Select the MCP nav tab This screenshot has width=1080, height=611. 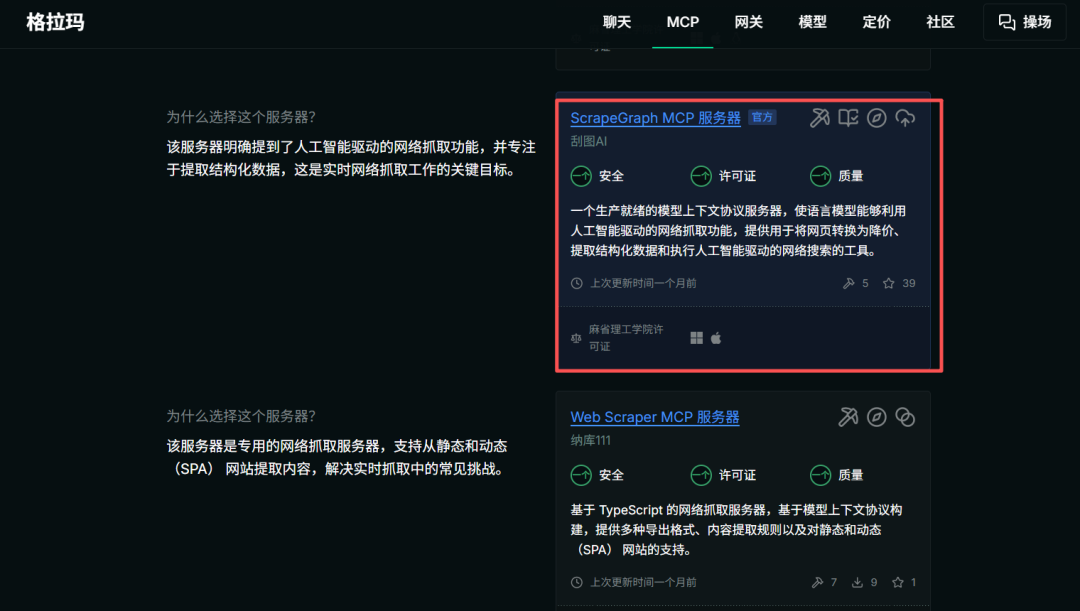tap(683, 22)
